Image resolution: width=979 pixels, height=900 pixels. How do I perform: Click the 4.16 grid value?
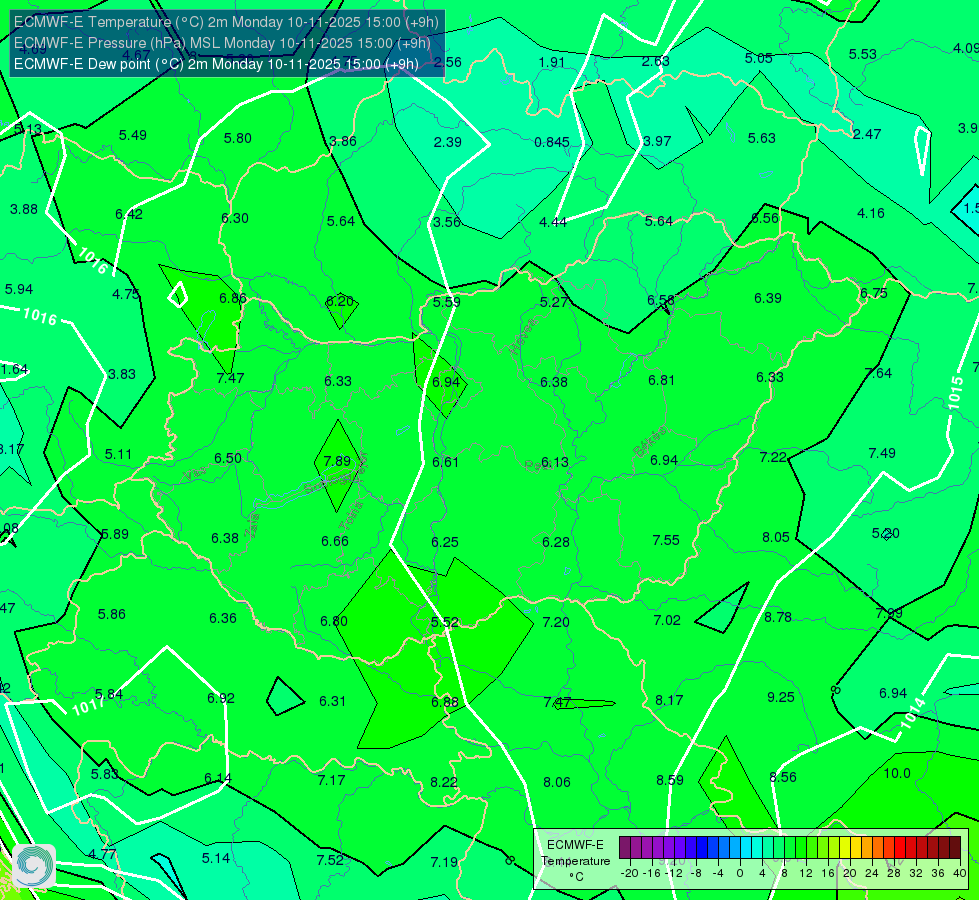coord(871,214)
